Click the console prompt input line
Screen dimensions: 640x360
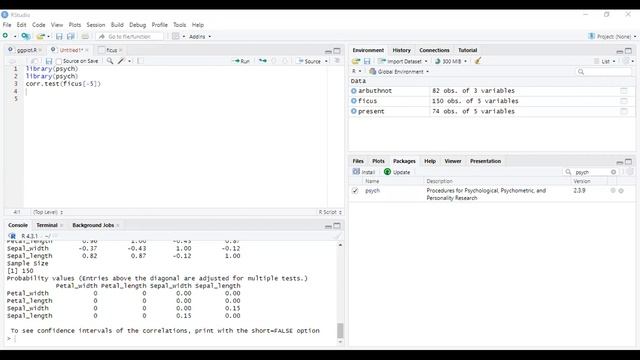coord(171,338)
